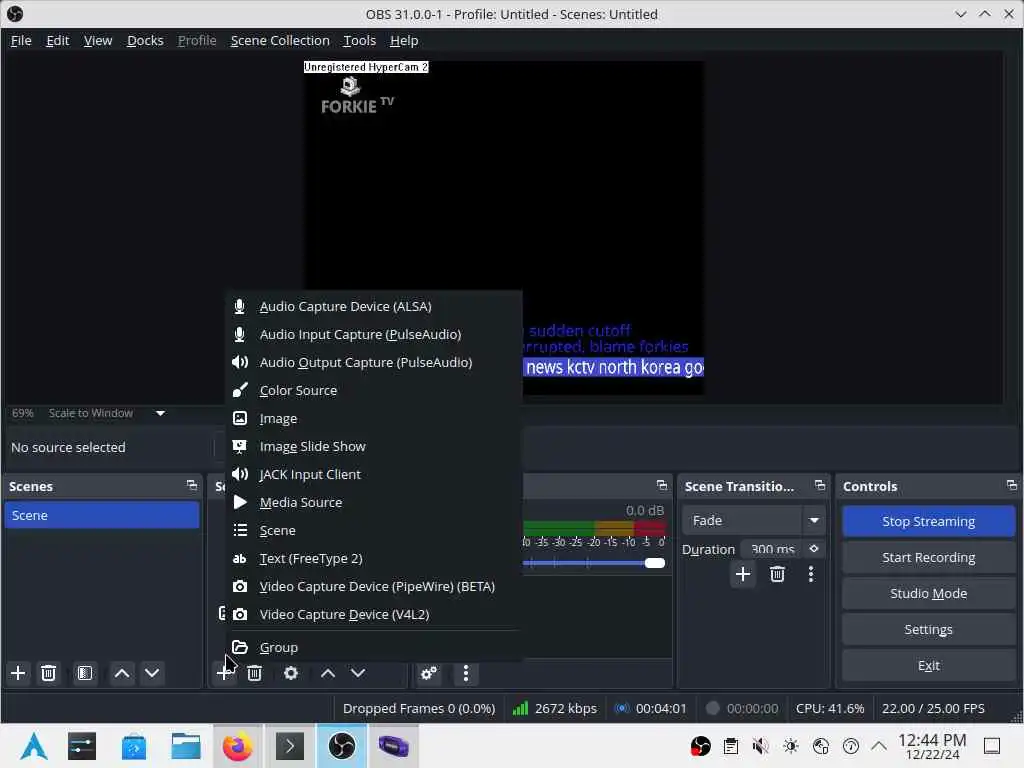Screen dimensions: 1024x768
Task: Open the File menu
Action: (21, 40)
